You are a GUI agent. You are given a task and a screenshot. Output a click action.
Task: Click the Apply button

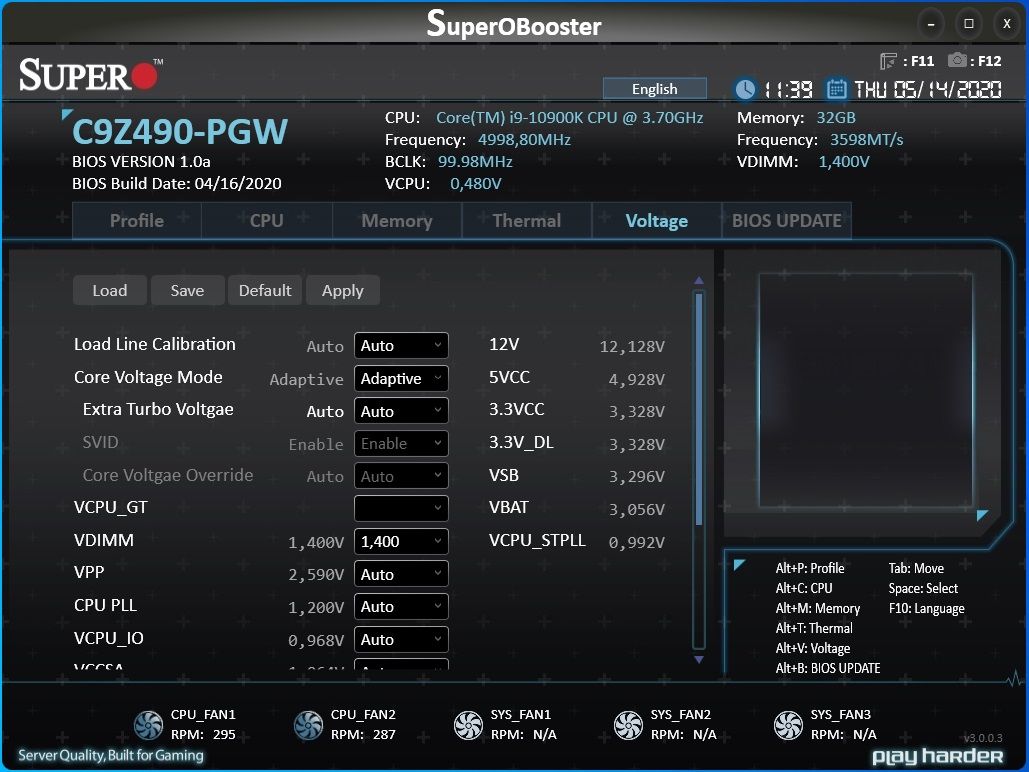[x=343, y=290]
